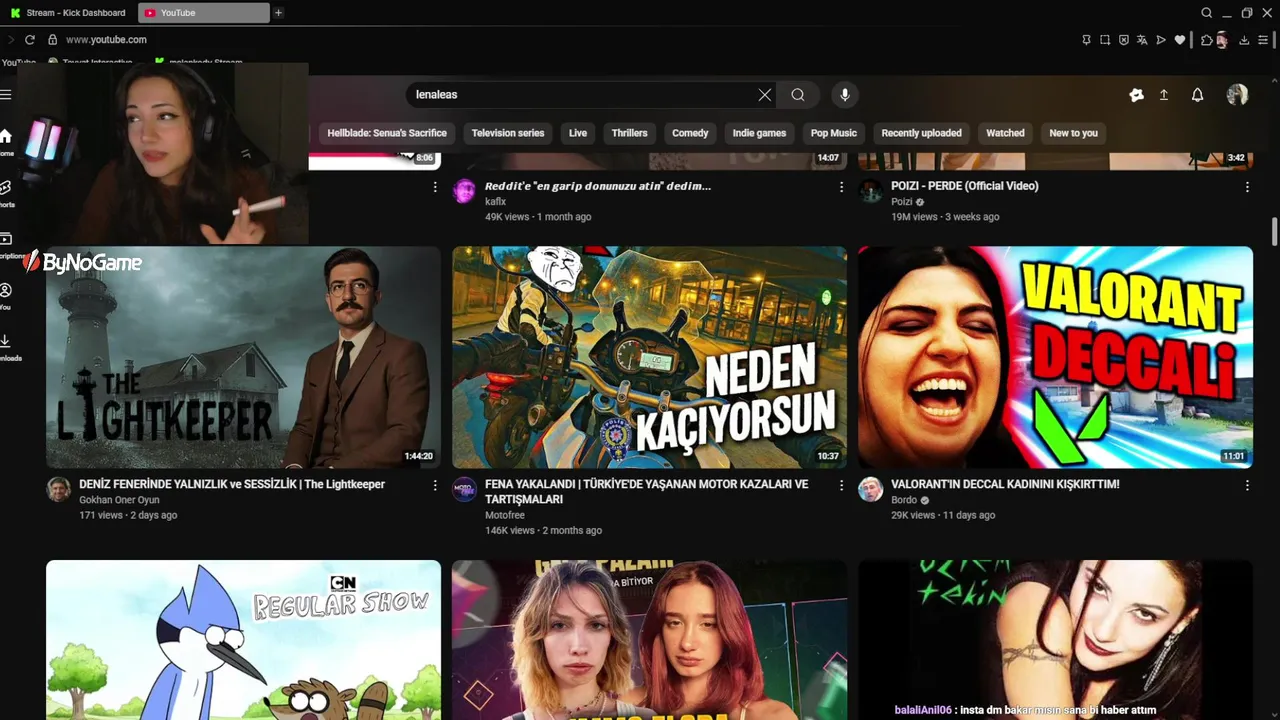This screenshot has width=1280, height=720.
Task: Select the Watched filter chip
Action: tap(1005, 133)
